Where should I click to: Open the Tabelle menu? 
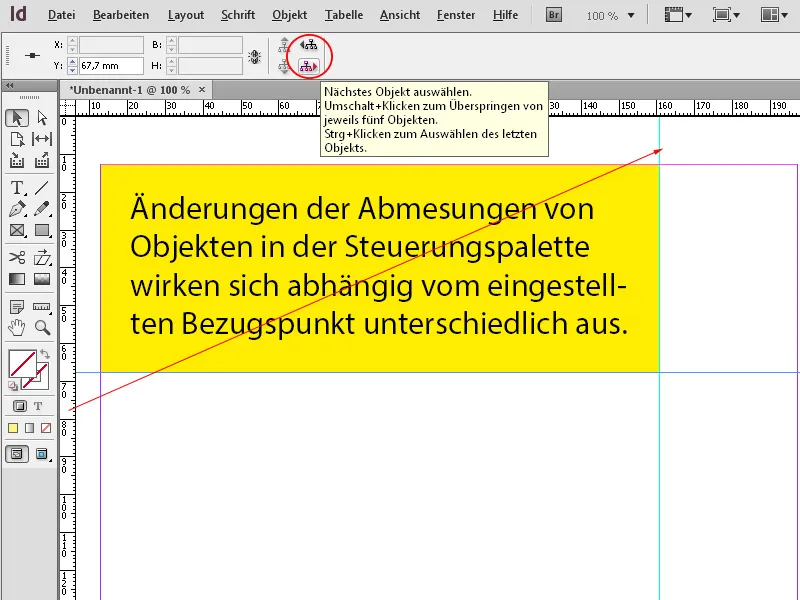[344, 15]
